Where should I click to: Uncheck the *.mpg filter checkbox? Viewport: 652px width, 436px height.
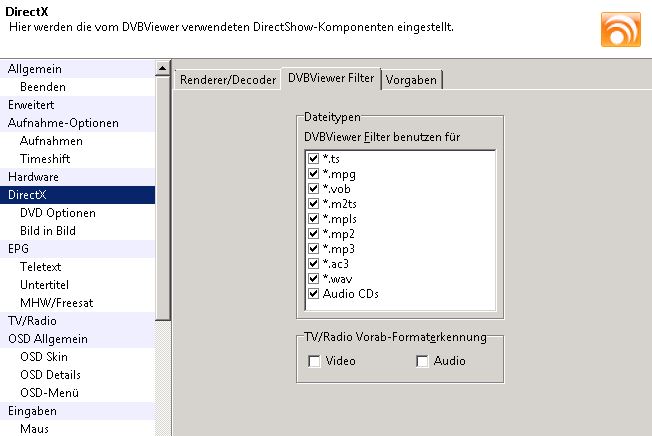(314, 174)
